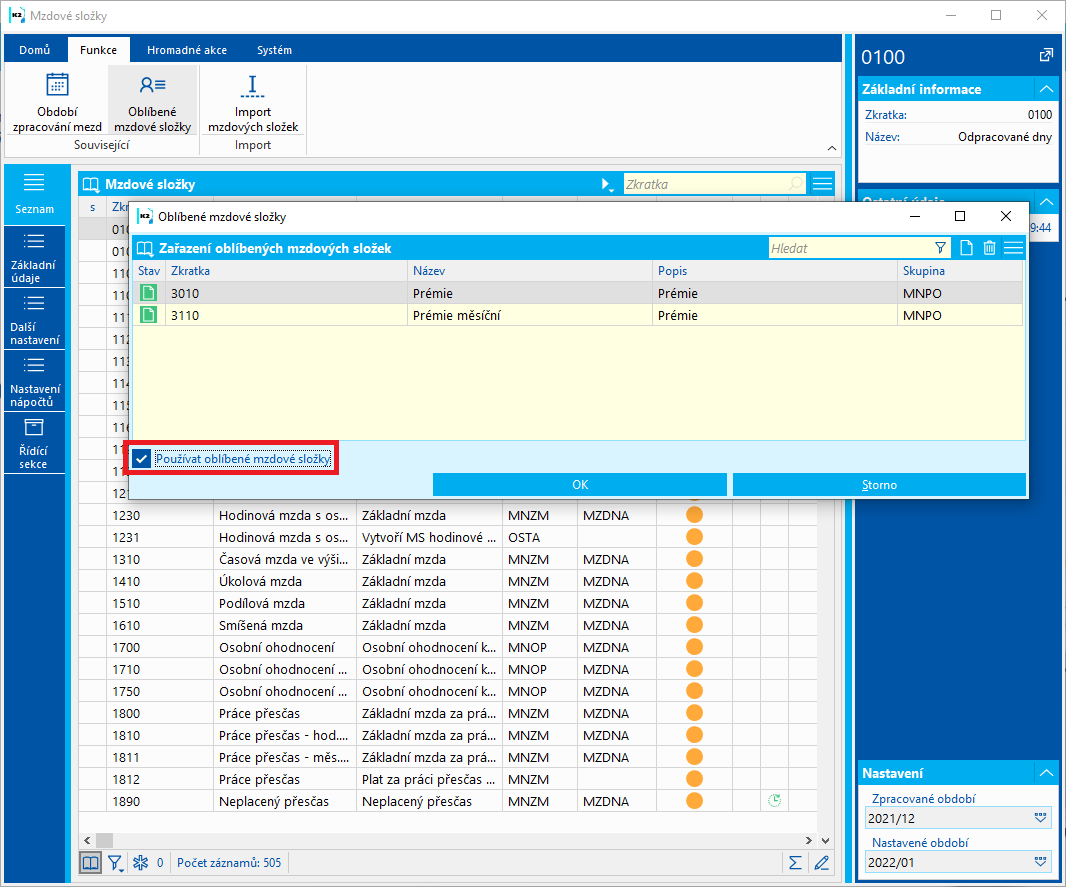The height and width of the screenshot is (887, 1066).
Task: Click horizontal scrollbar right arrow
Action: click(808, 840)
